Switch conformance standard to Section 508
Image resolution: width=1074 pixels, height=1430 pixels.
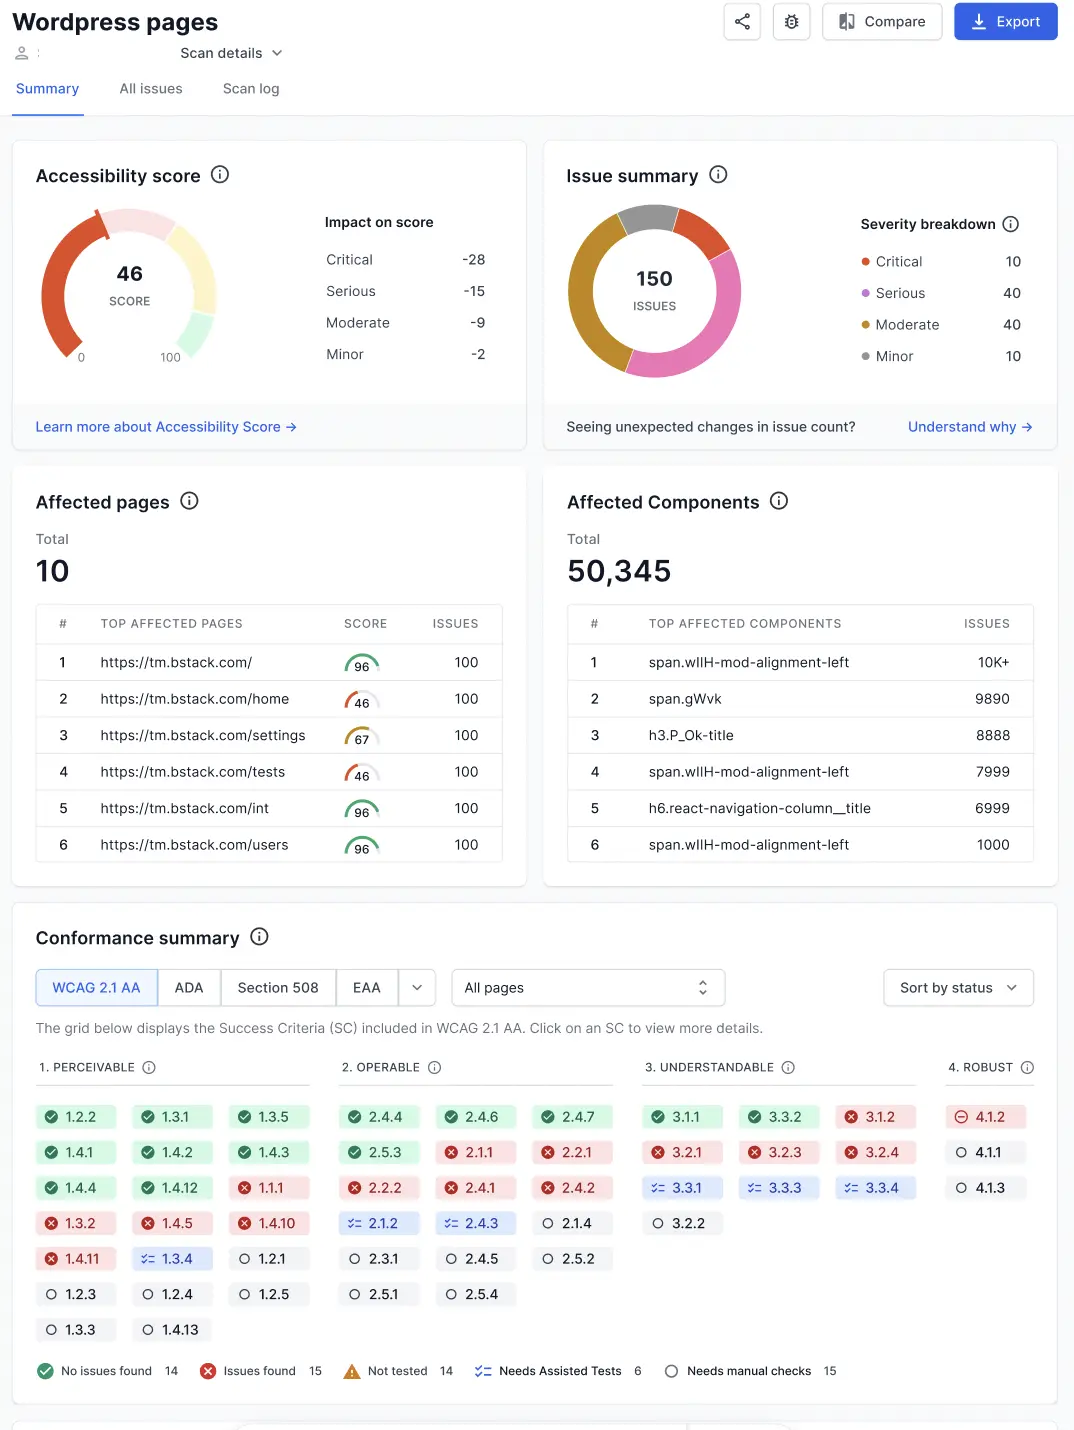278,988
